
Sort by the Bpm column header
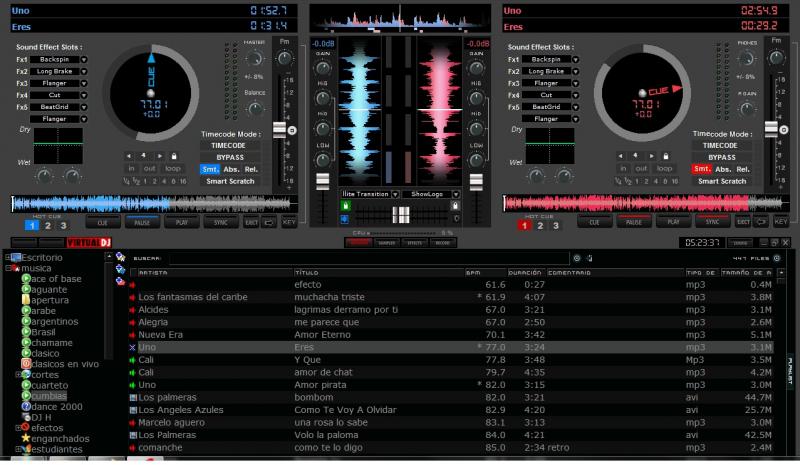pos(486,273)
